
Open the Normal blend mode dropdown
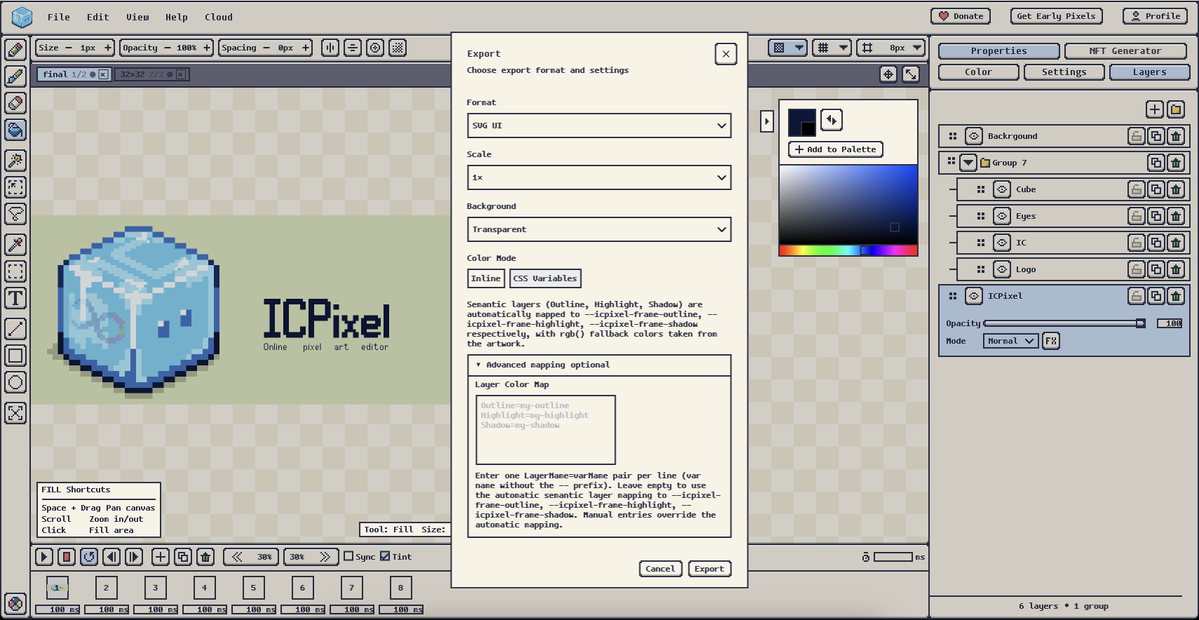pos(1010,341)
